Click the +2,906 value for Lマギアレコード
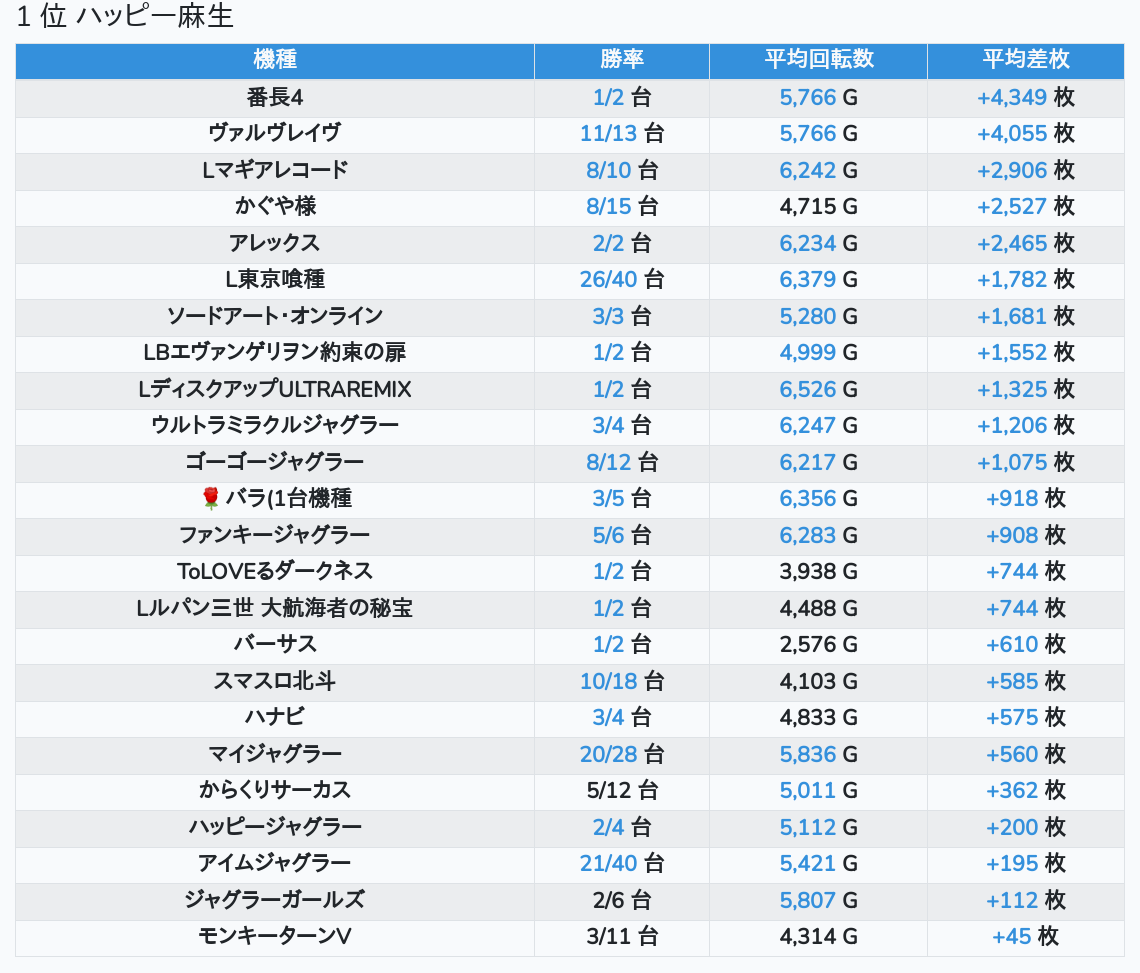The width and height of the screenshot is (1140, 973). pyautogui.click(x=1011, y=170)
